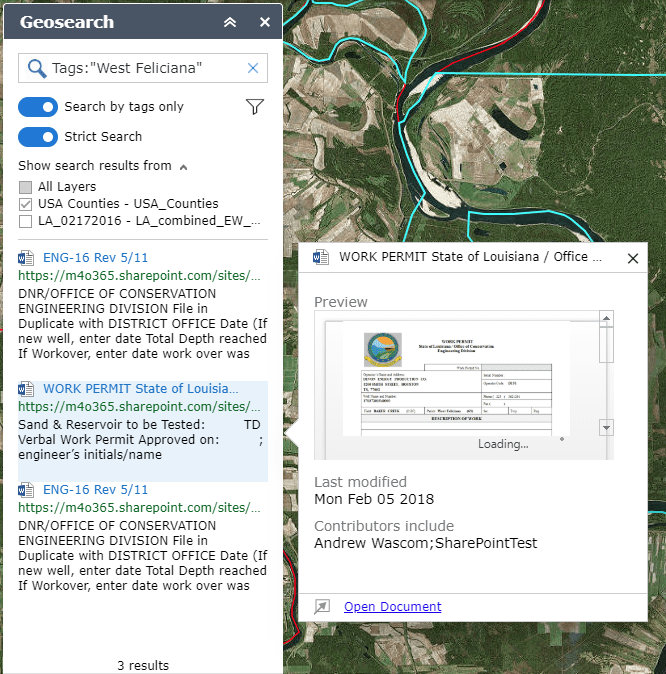This screenshot has width=666, height=674.
Task: Open WORK PERMIT State of Louisiana result
Action: click(x=141, y=389)
